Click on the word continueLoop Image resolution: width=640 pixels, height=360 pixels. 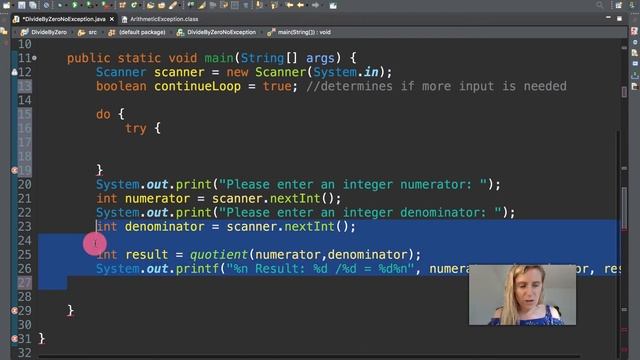[x=197, y=86]
